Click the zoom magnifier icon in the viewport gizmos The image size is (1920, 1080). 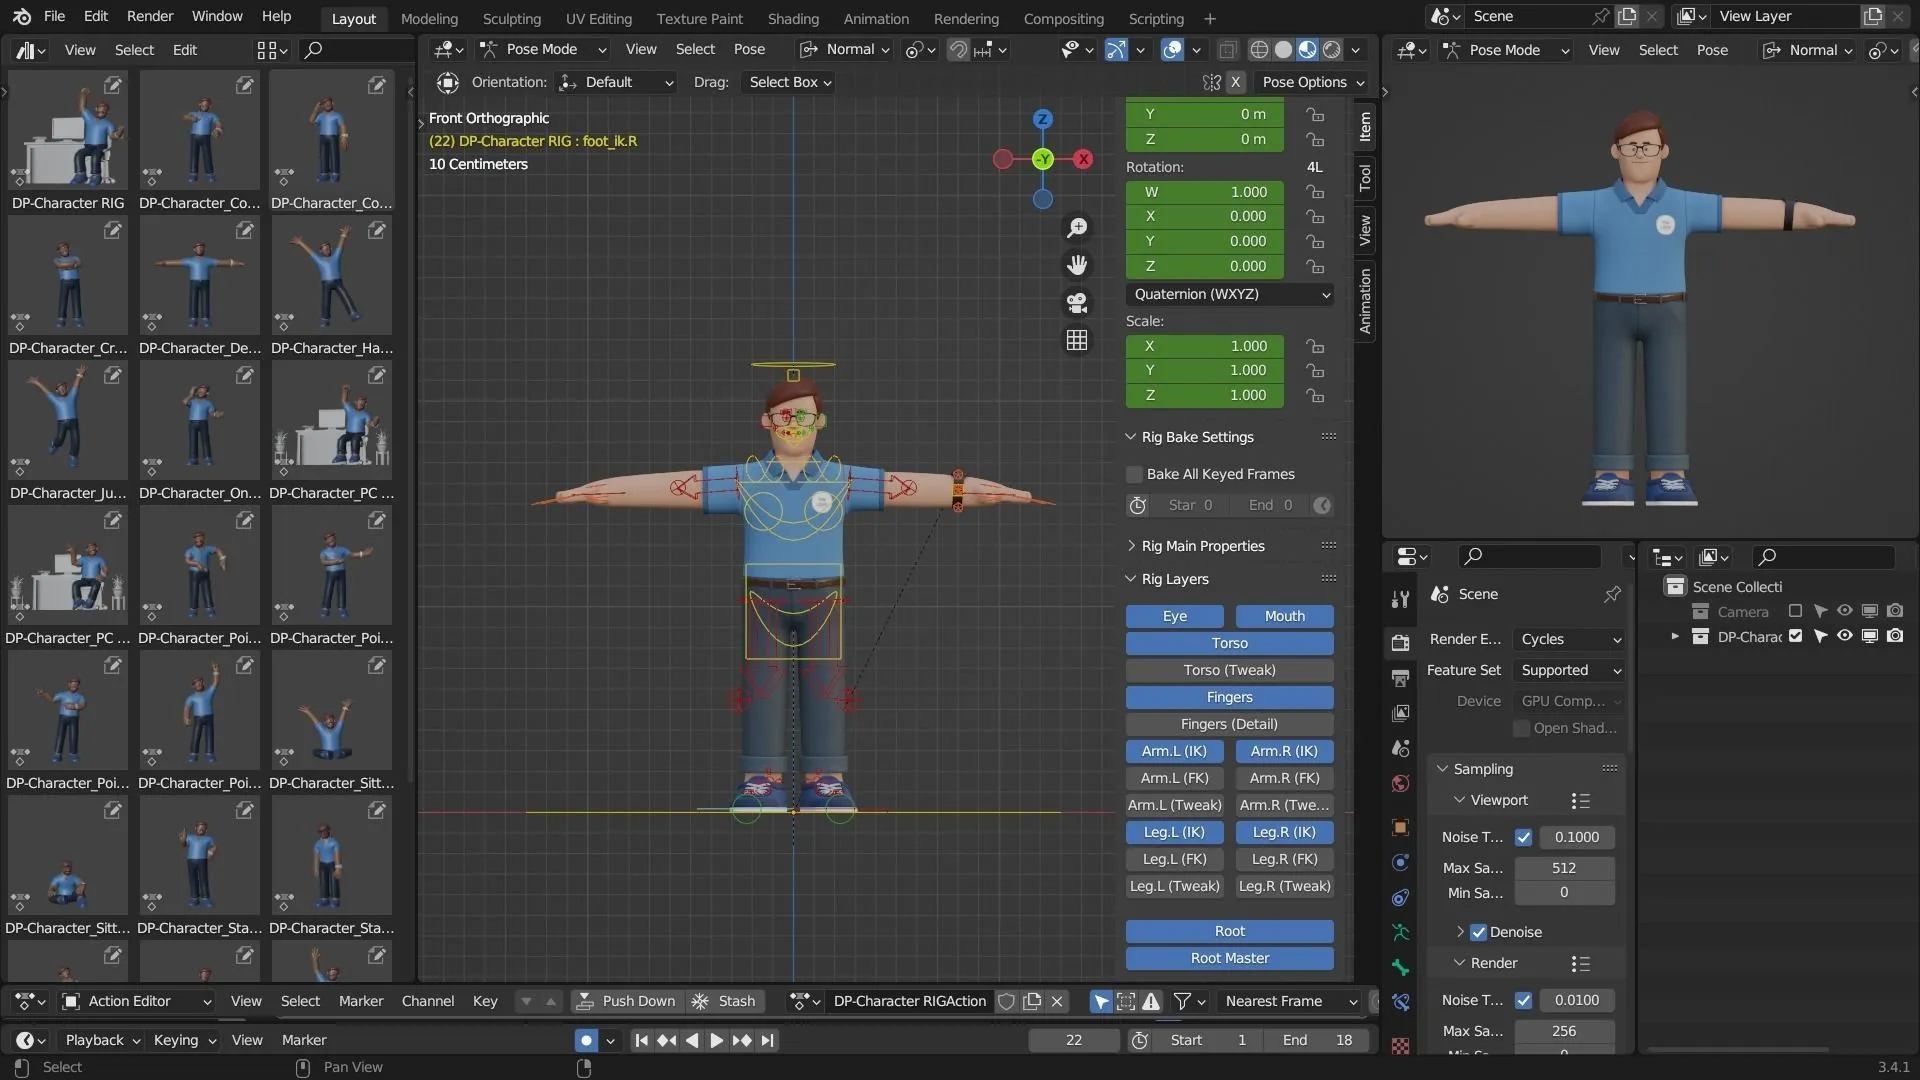click(x=1078, y=228)
